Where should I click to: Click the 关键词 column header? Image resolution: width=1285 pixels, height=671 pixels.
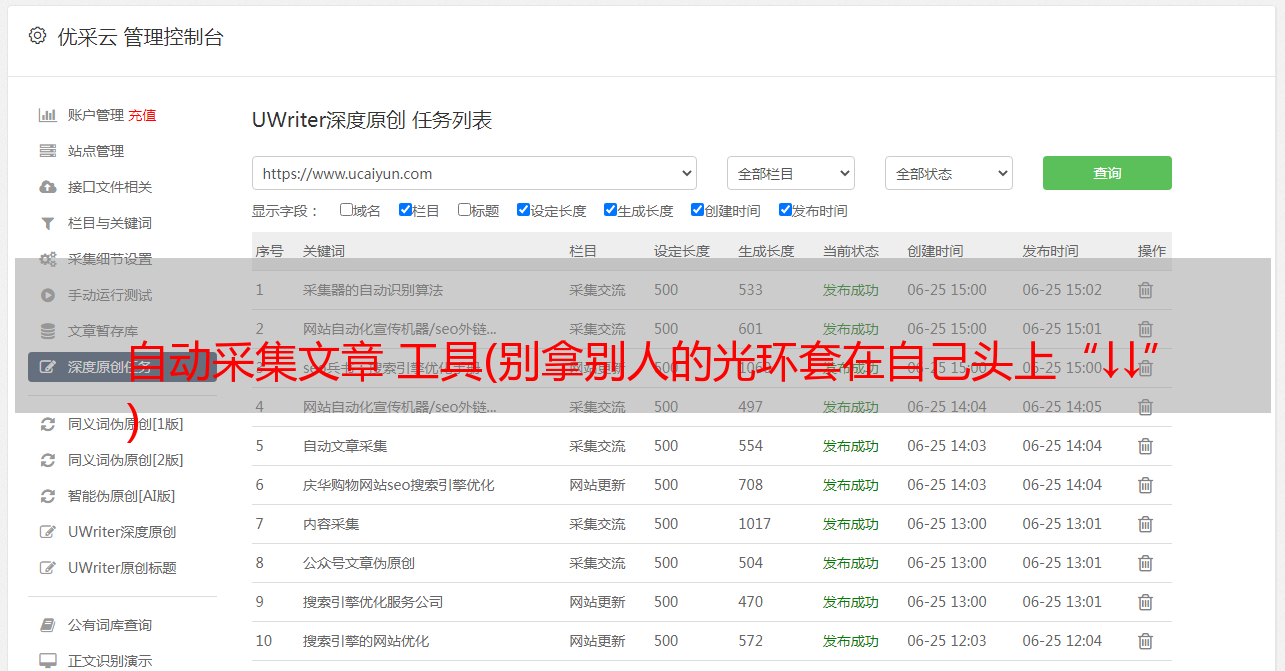pyautogui.click(x=324, y=251)
